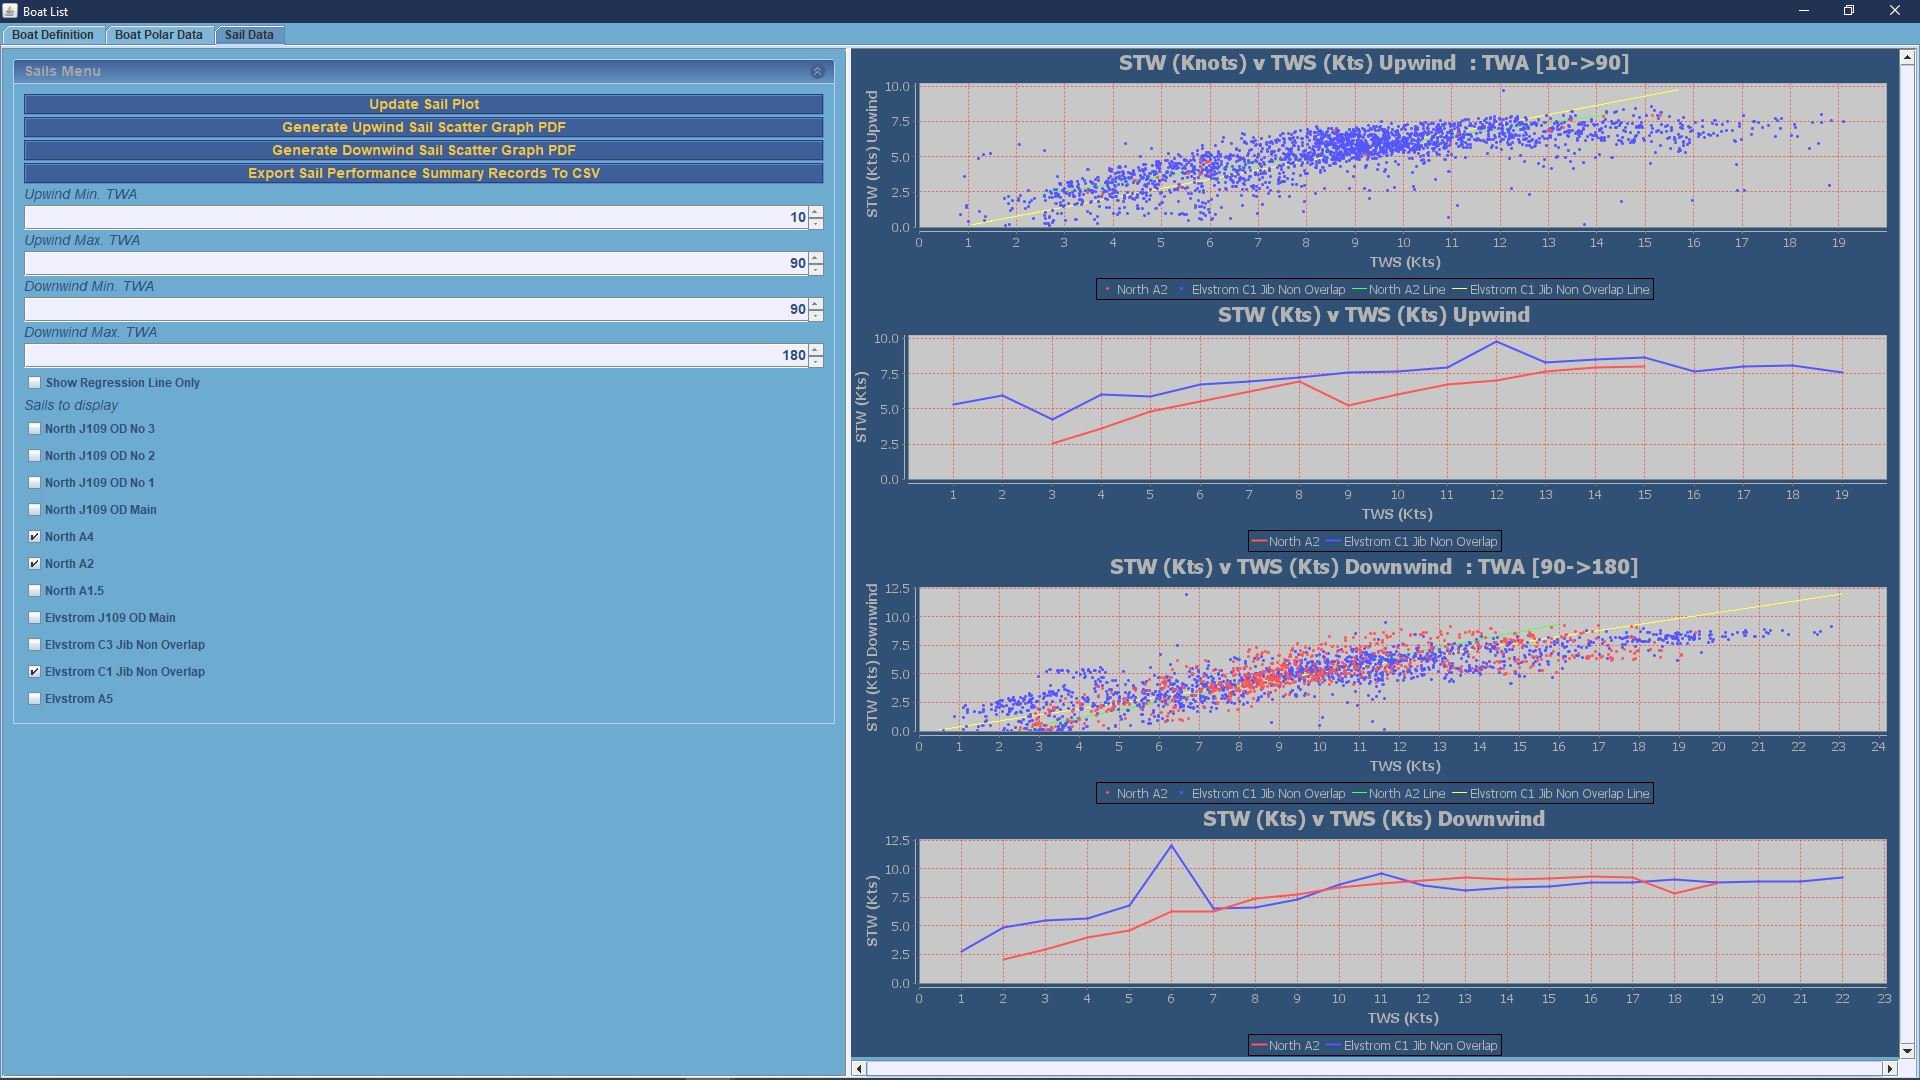Click Generate Downwind Sail Scatter Graph PDF
The width and height of the screenshot is (1920, 1080).
tap(423, 150)
